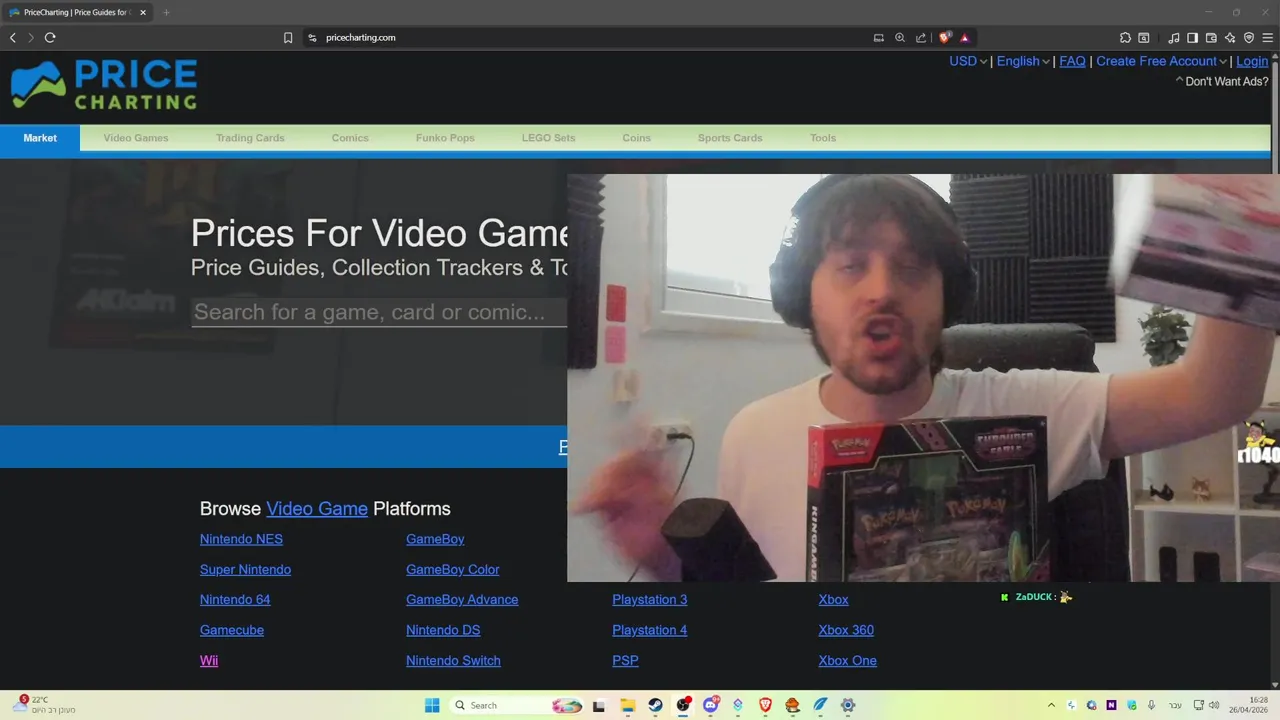Viewport: 1280px width, 720px height.
Task: Open GameBoy Color platform link
Action: pos(452,570)
